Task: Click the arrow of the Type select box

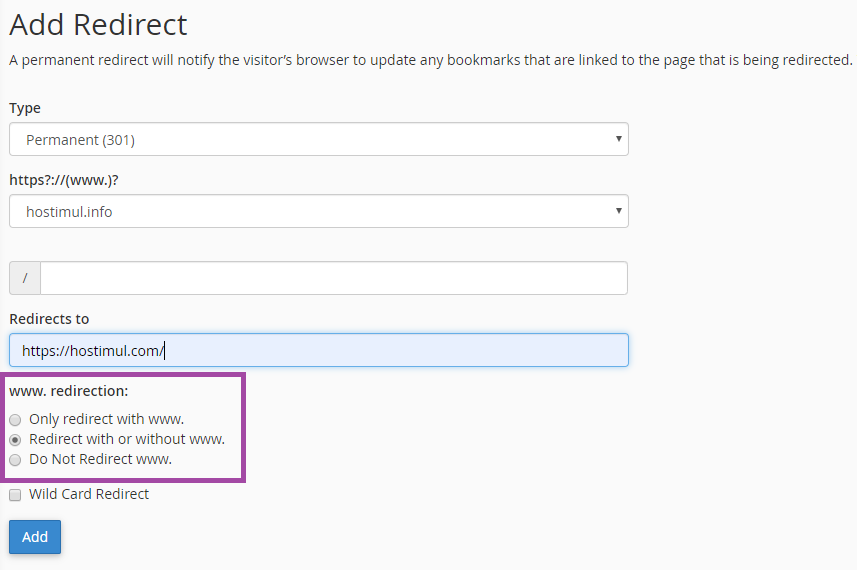Action: coord(619,139)
